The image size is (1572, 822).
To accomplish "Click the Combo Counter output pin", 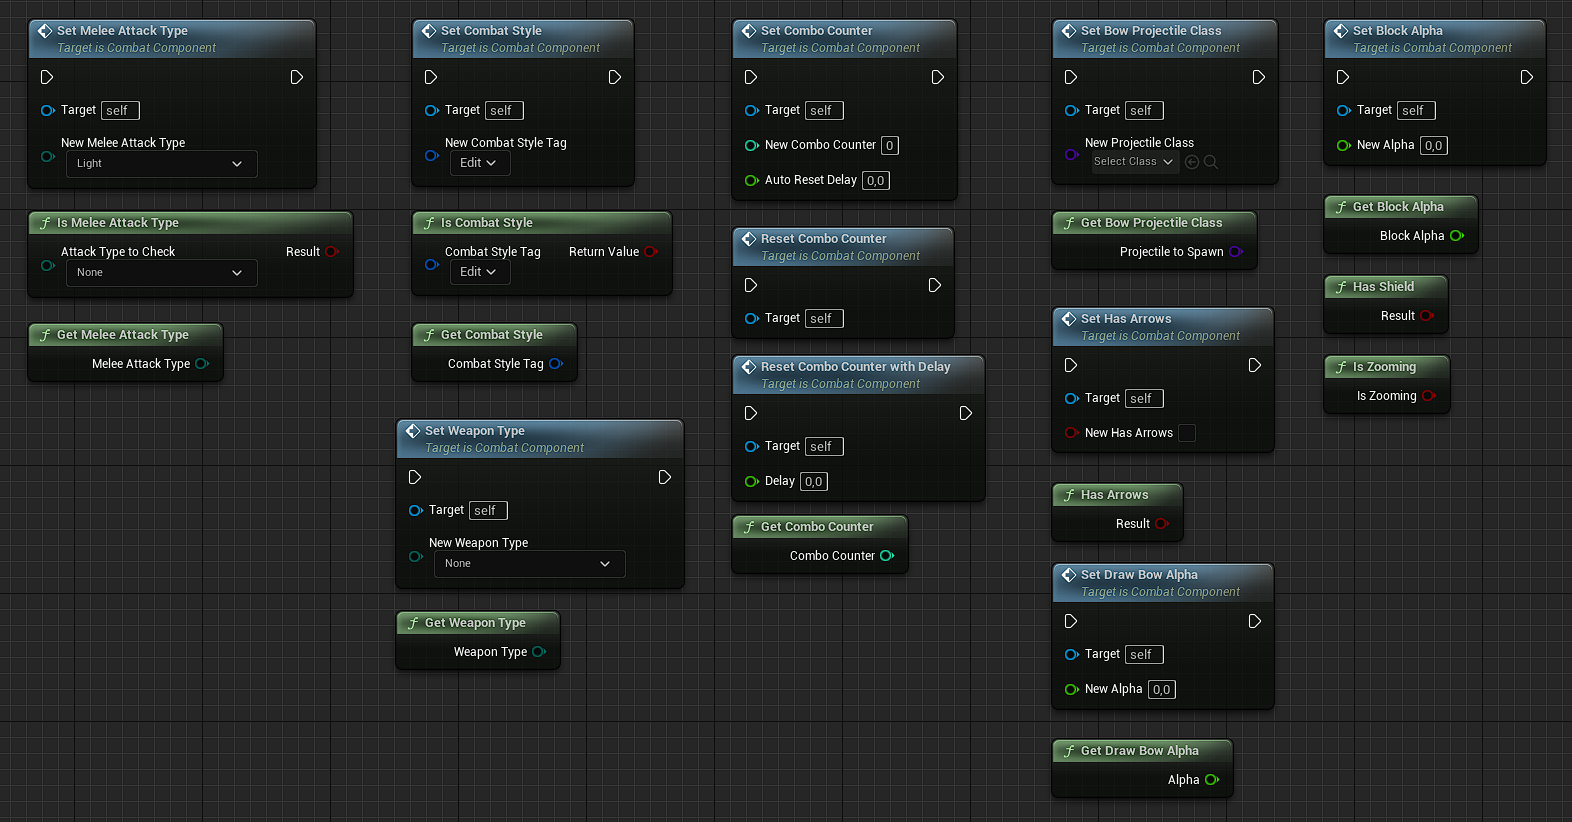I will pos(887,556).
